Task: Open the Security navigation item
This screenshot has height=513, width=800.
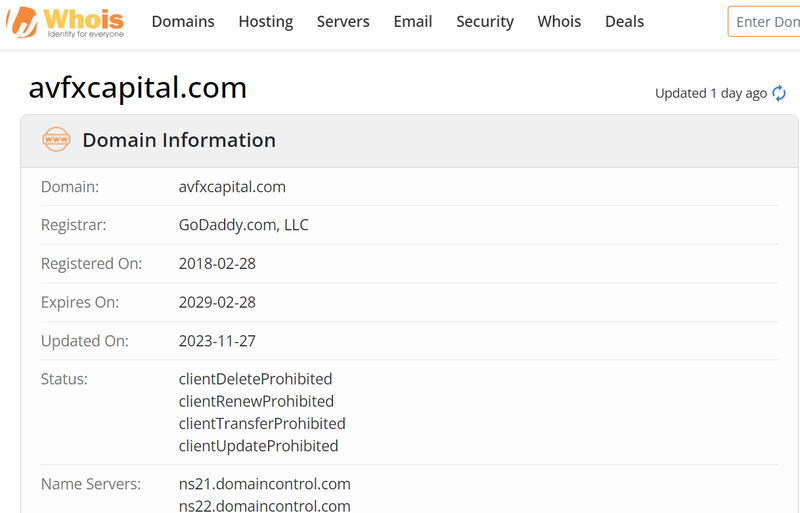Action: tap(485, 22)
